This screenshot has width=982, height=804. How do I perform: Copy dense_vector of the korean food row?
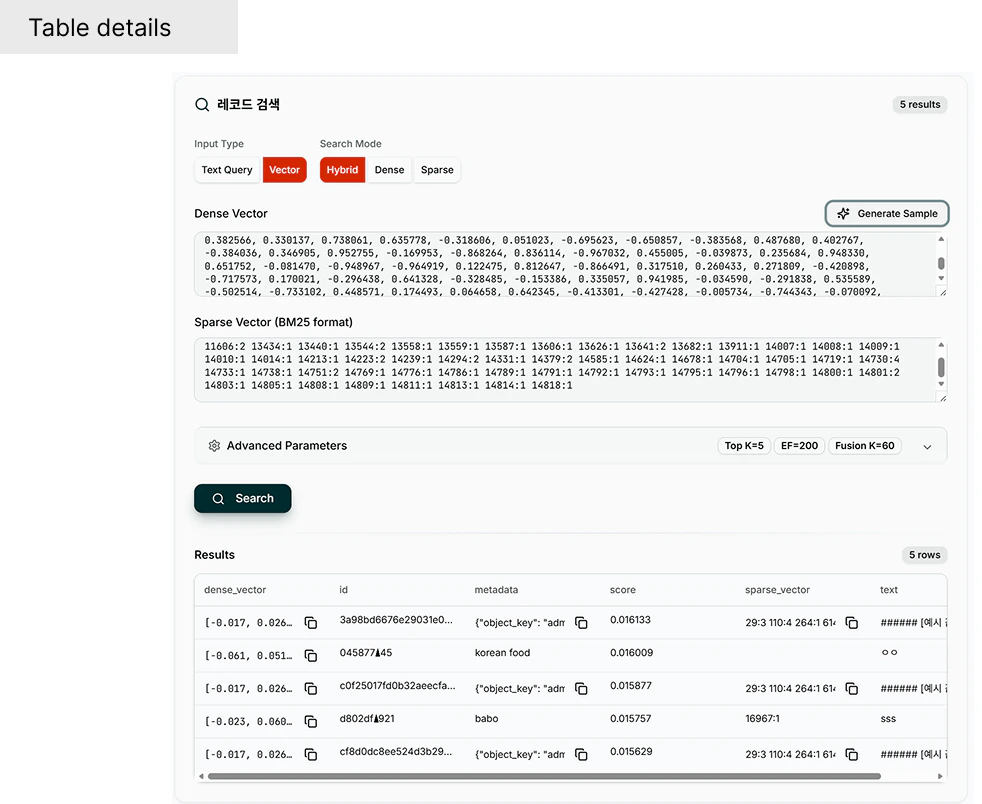point(311,656)
